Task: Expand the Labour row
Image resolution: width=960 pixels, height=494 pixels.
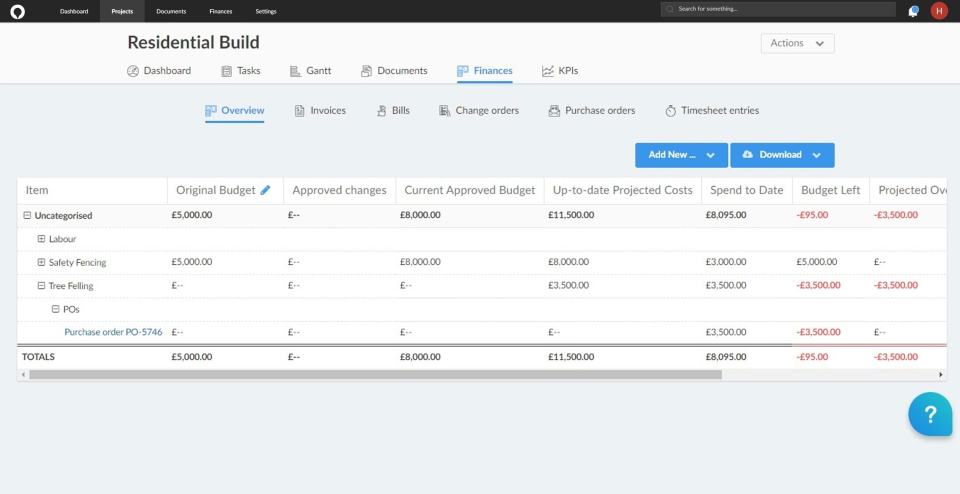Action: pos(42,239)
